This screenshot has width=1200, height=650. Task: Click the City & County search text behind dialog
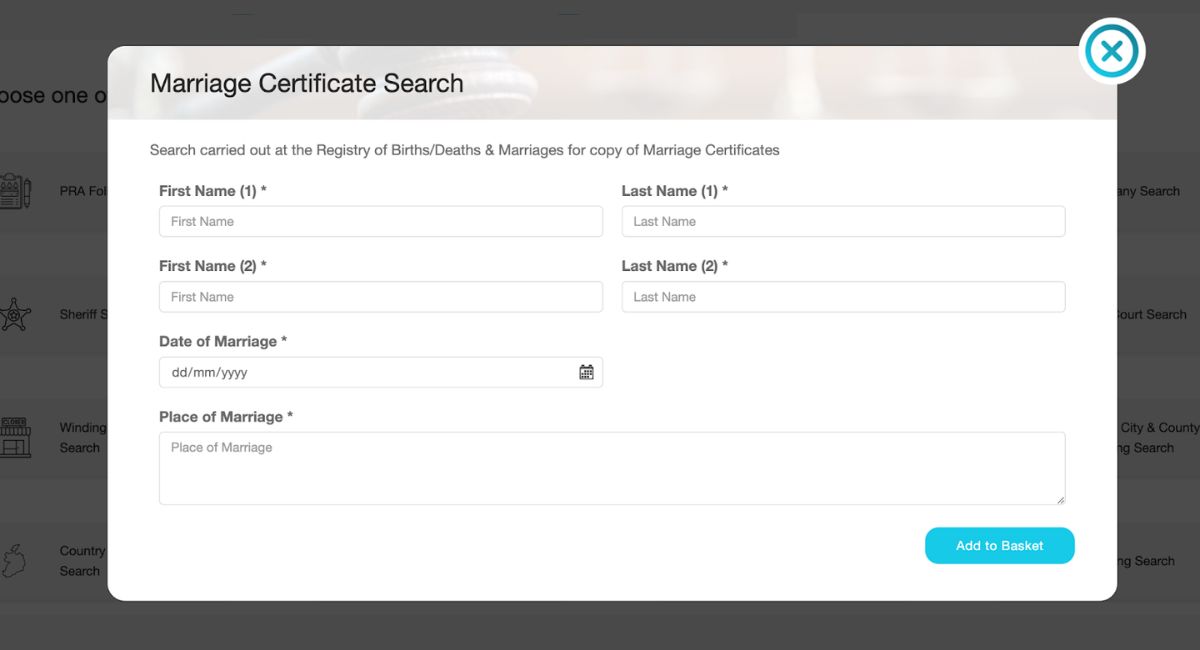click(x=1159, y=438)
